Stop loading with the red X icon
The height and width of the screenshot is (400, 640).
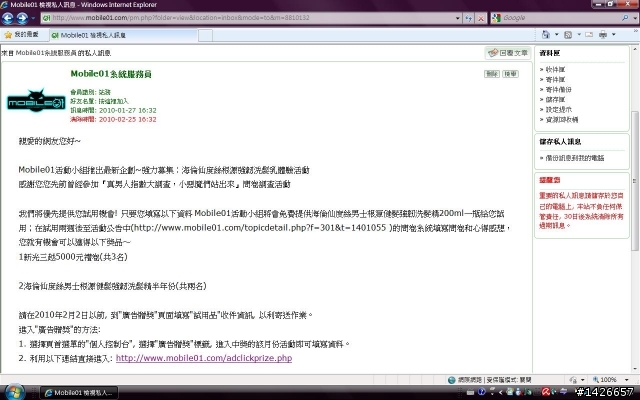pyautogui.click(x=481, y=18)
